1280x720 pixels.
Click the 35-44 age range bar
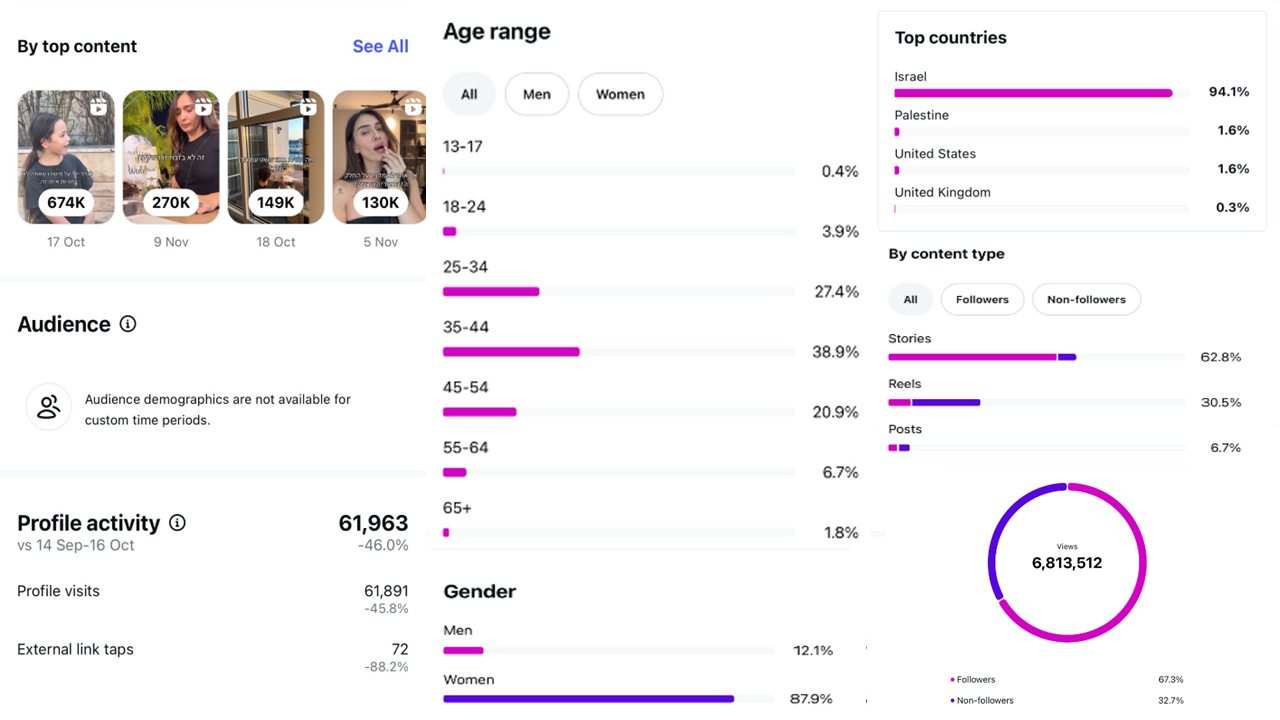511,352
